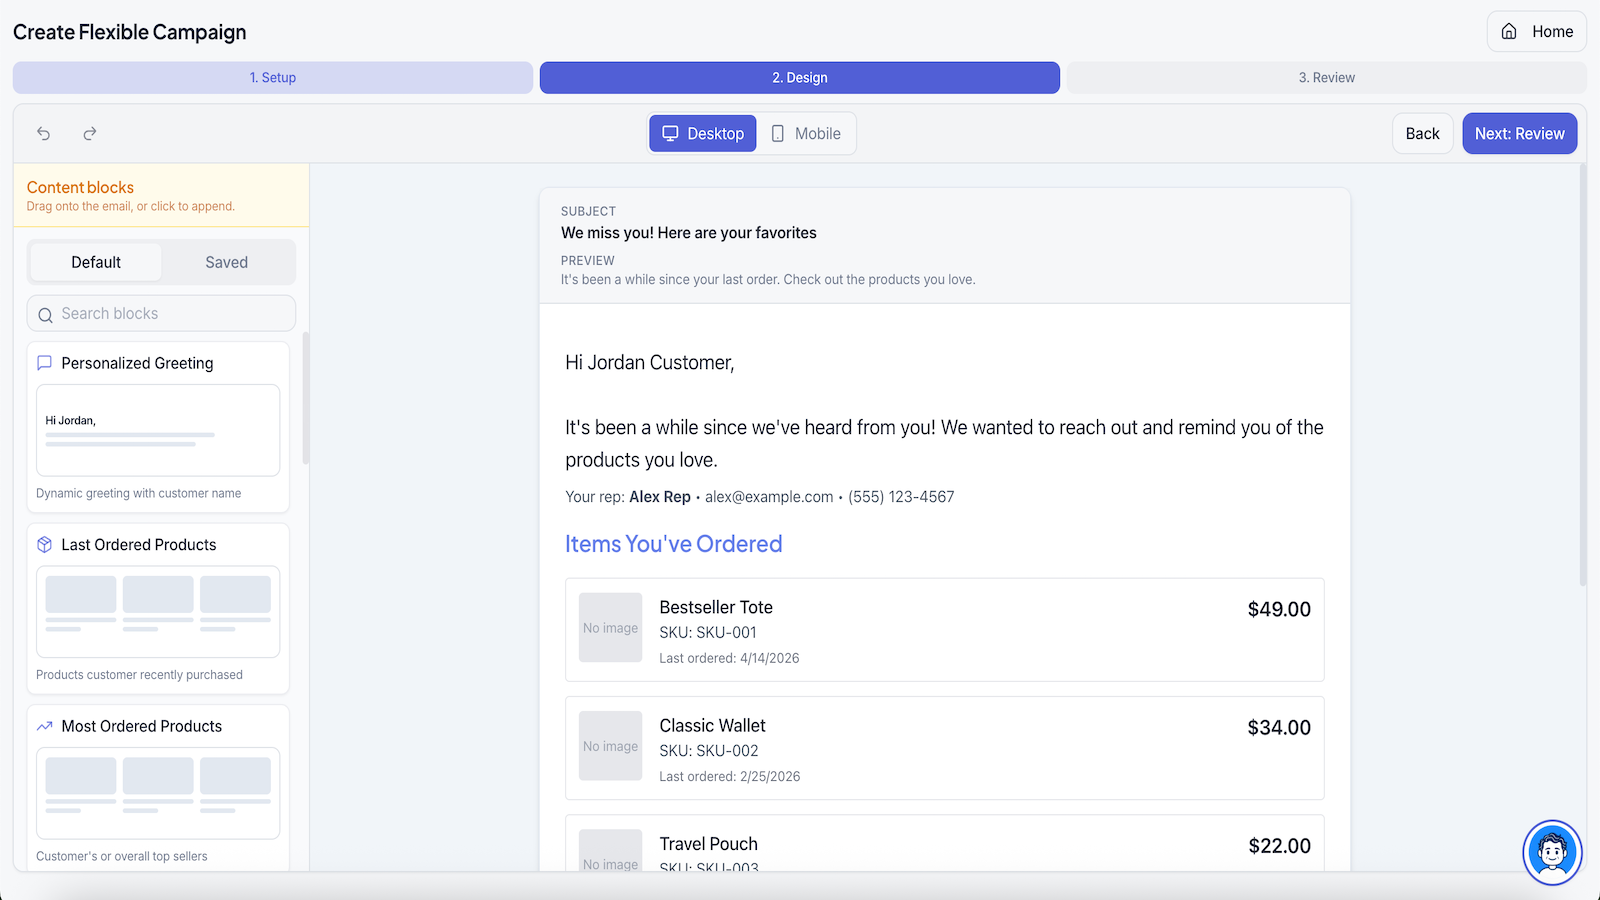Switch preview to Desktop view
The height and width of the screenshot is (900, 1600).
point(703,133)
